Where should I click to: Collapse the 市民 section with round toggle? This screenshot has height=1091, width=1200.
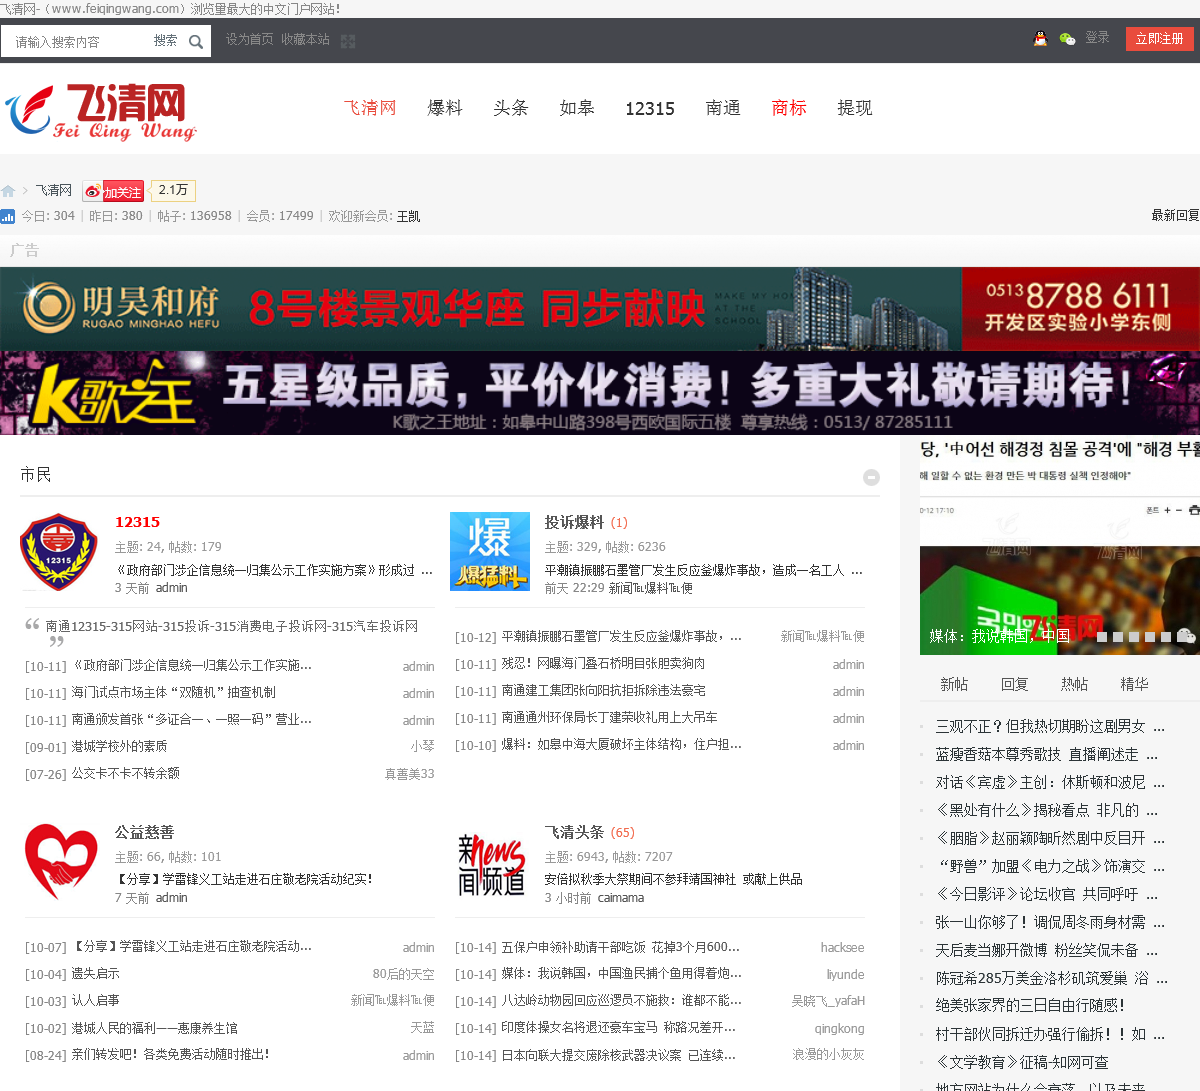tap(871, 477)
